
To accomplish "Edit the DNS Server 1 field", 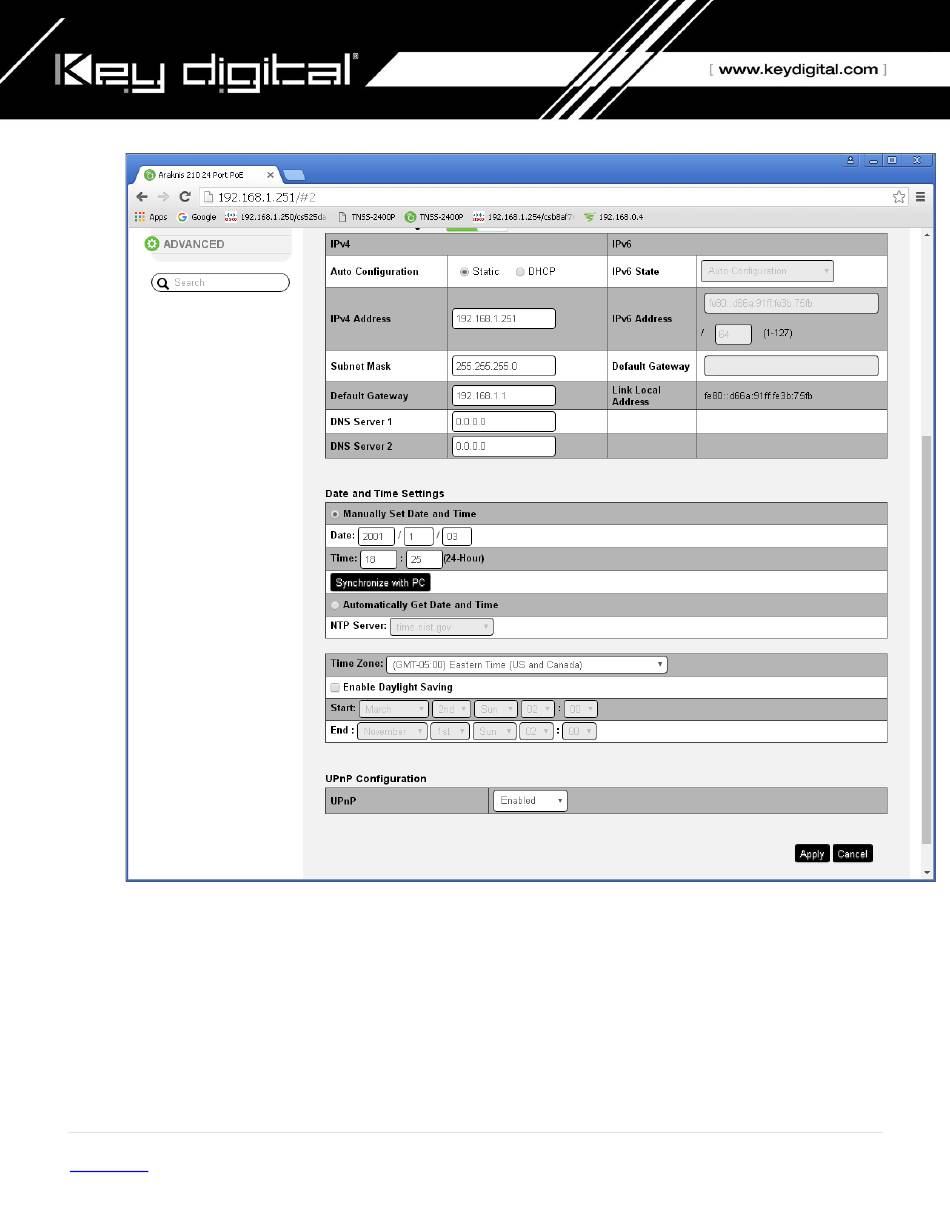I will [503, 421].
